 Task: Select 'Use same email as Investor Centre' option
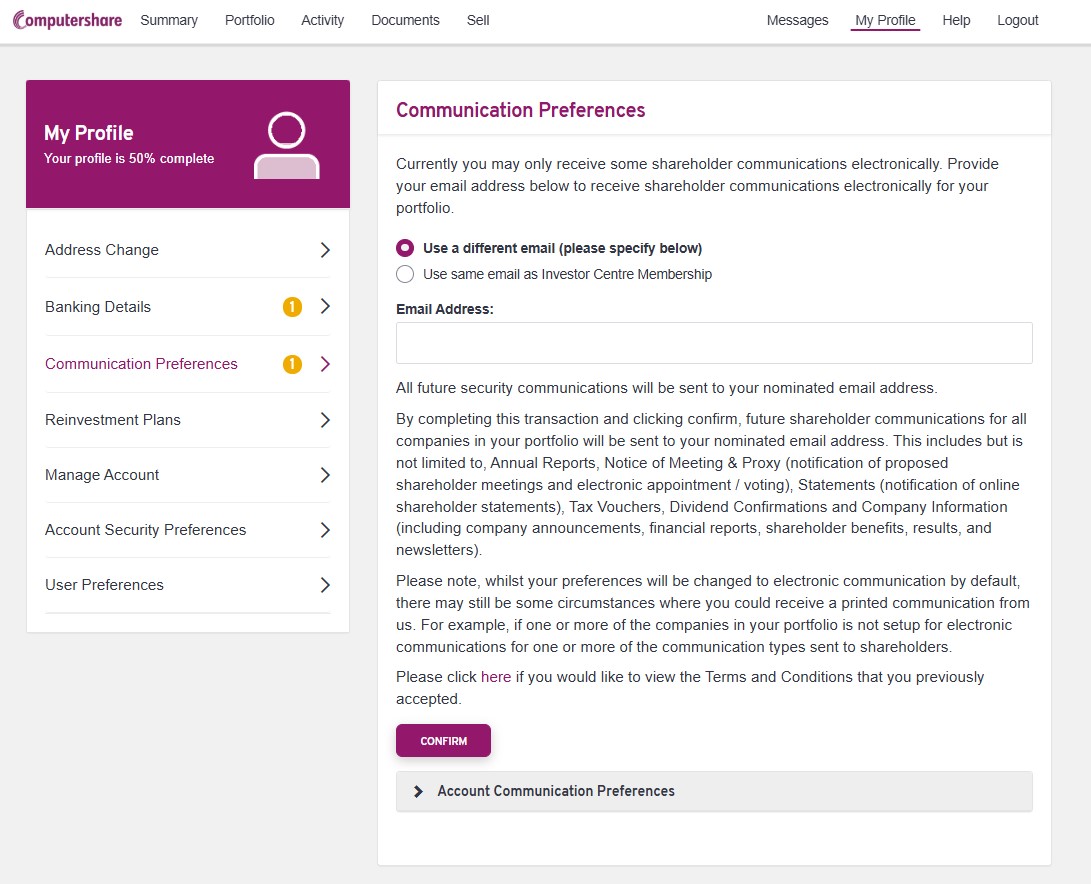[x=405, y=274]
